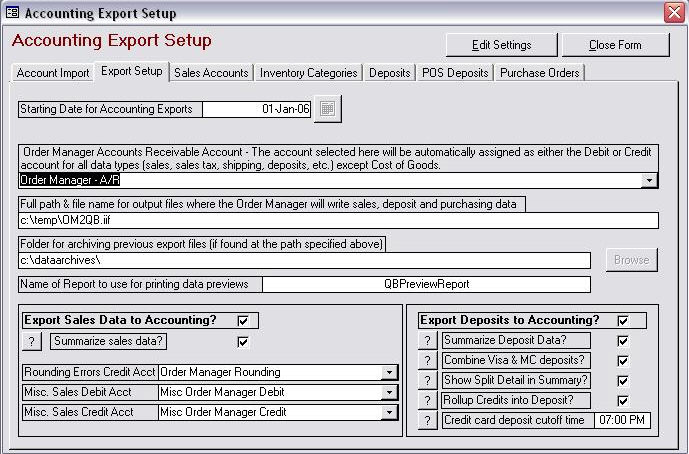The width and height of the screenshot is (689, 454).
Task: Toggle Export Deposits to Accounting checkbox
Action: click(623, 320)
